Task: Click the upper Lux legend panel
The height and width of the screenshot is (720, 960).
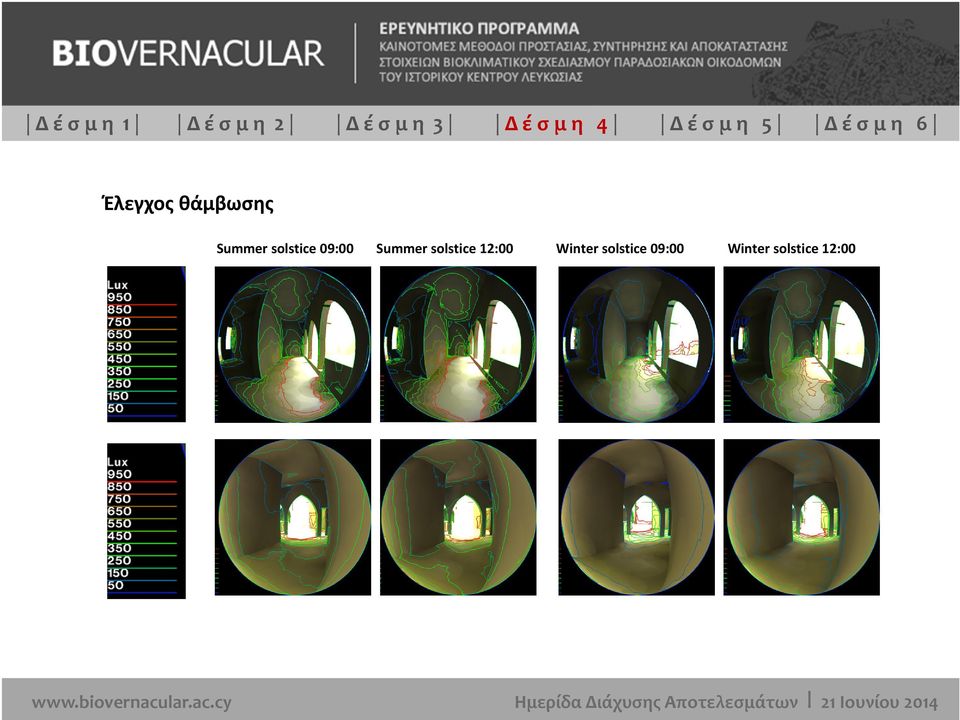Action: coord(146,344)
